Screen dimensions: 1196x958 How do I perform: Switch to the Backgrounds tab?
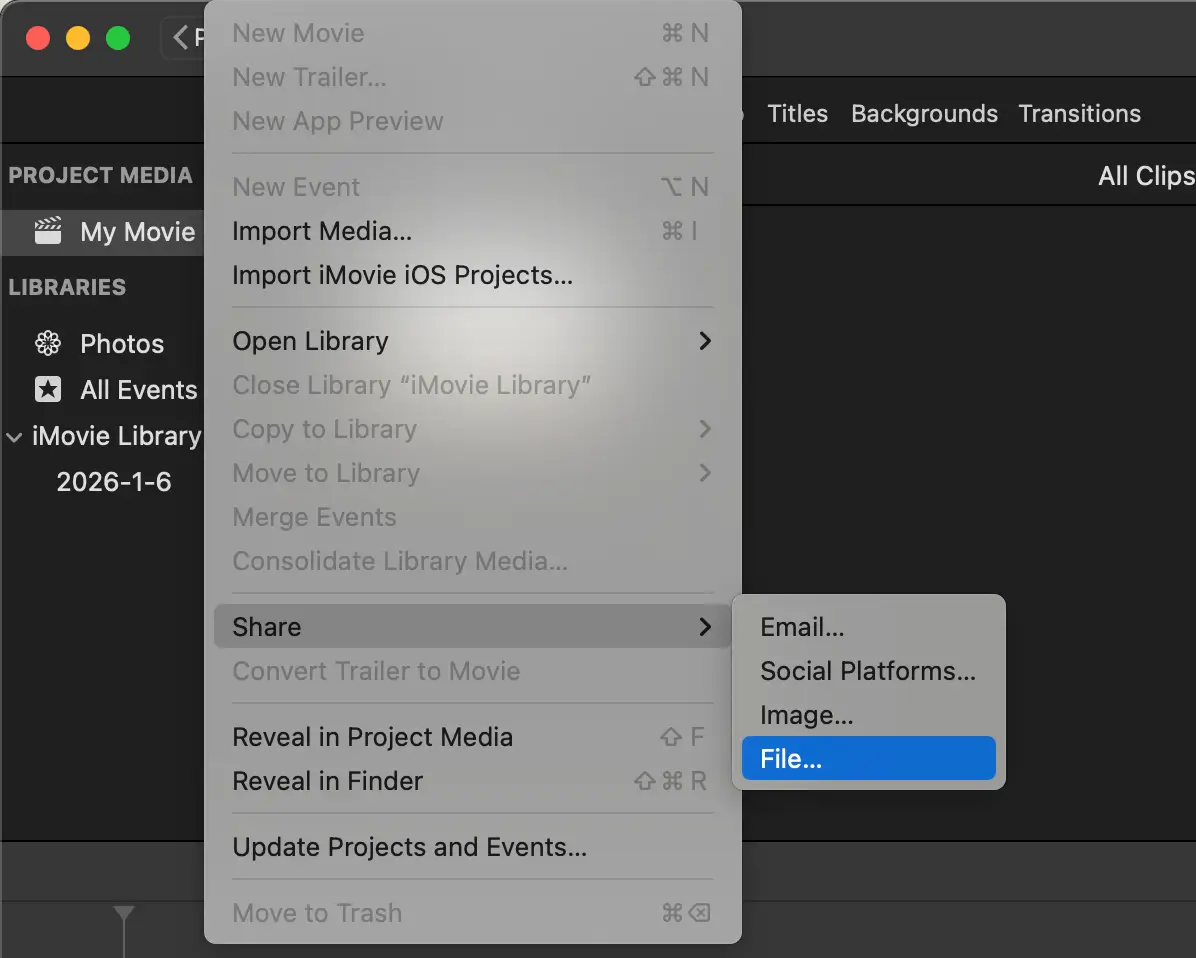[x=924, y=114]
